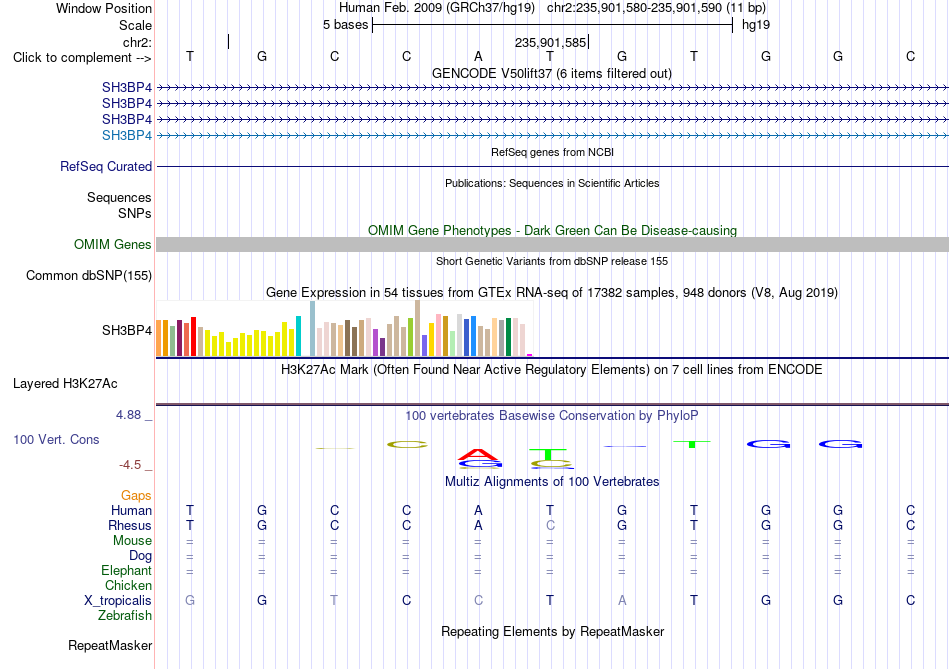The image size is (950, 669).
Task: Open the GTEx 'Gene Expression in 54 tissues' title
Action: tap(552, 293)
